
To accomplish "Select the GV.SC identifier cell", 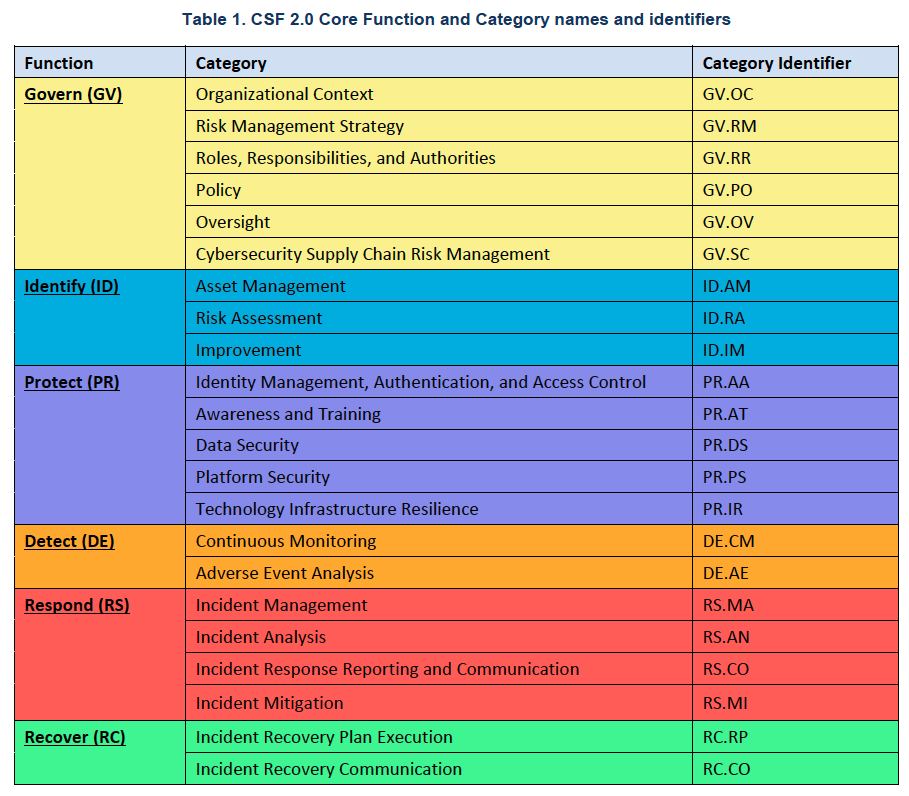I will pos(795,254).
